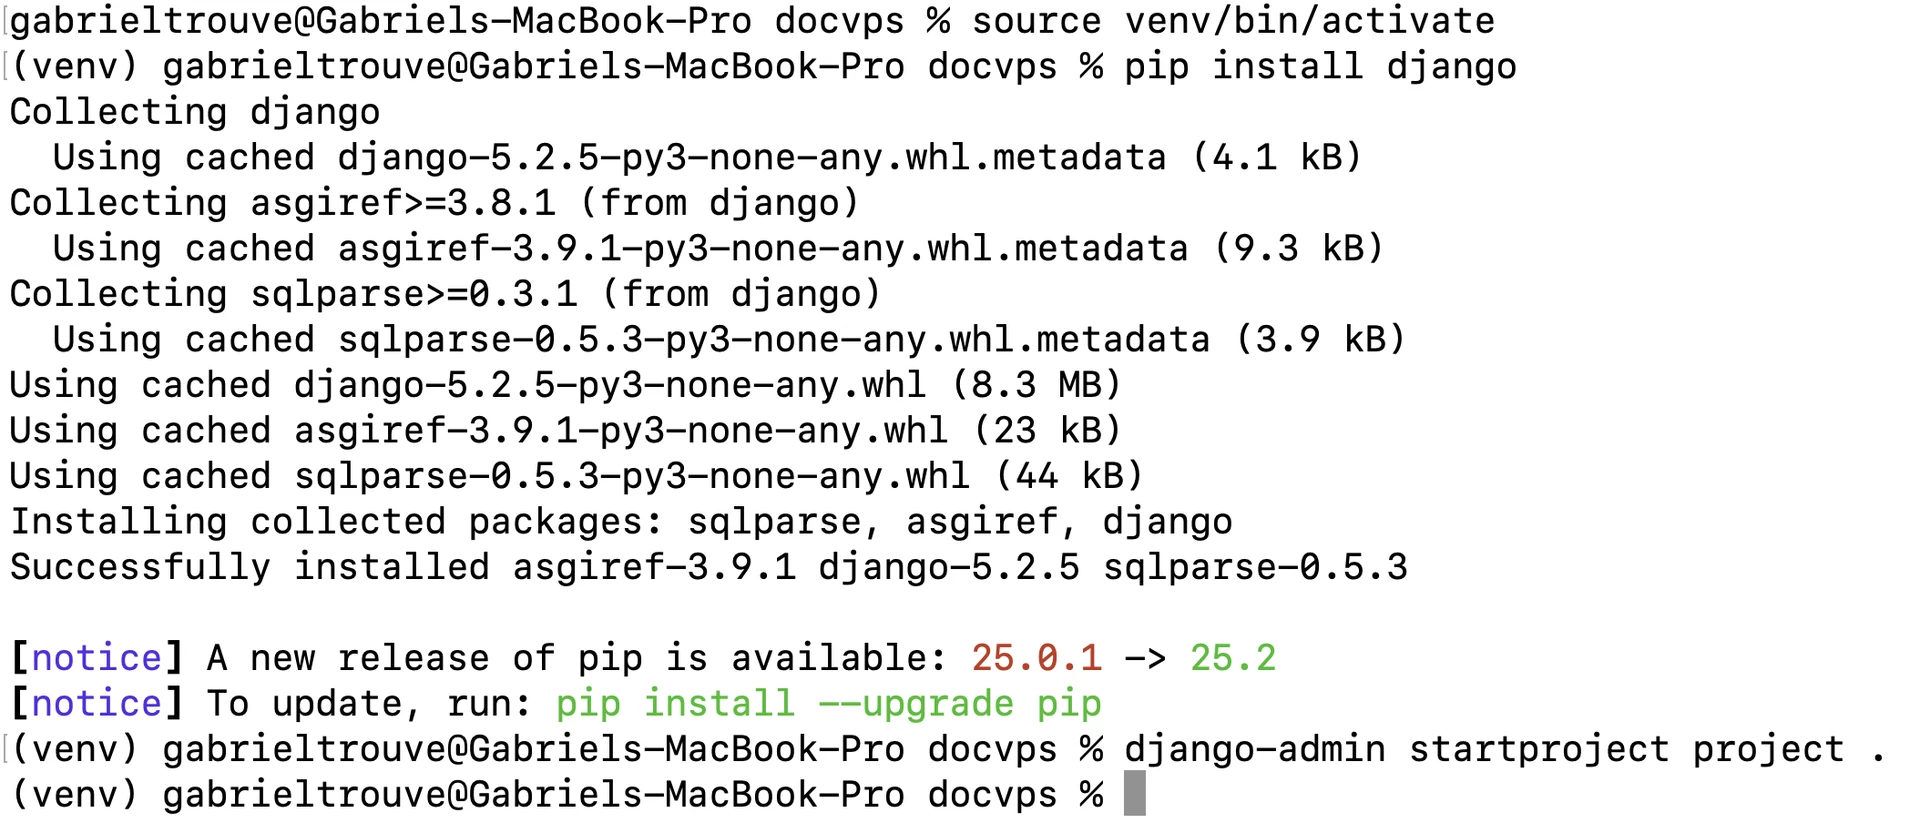Click the green 'pip install --upgrade pip' text
The image size is (1920, 823).
pyautogui.click(x=828, y=704)
